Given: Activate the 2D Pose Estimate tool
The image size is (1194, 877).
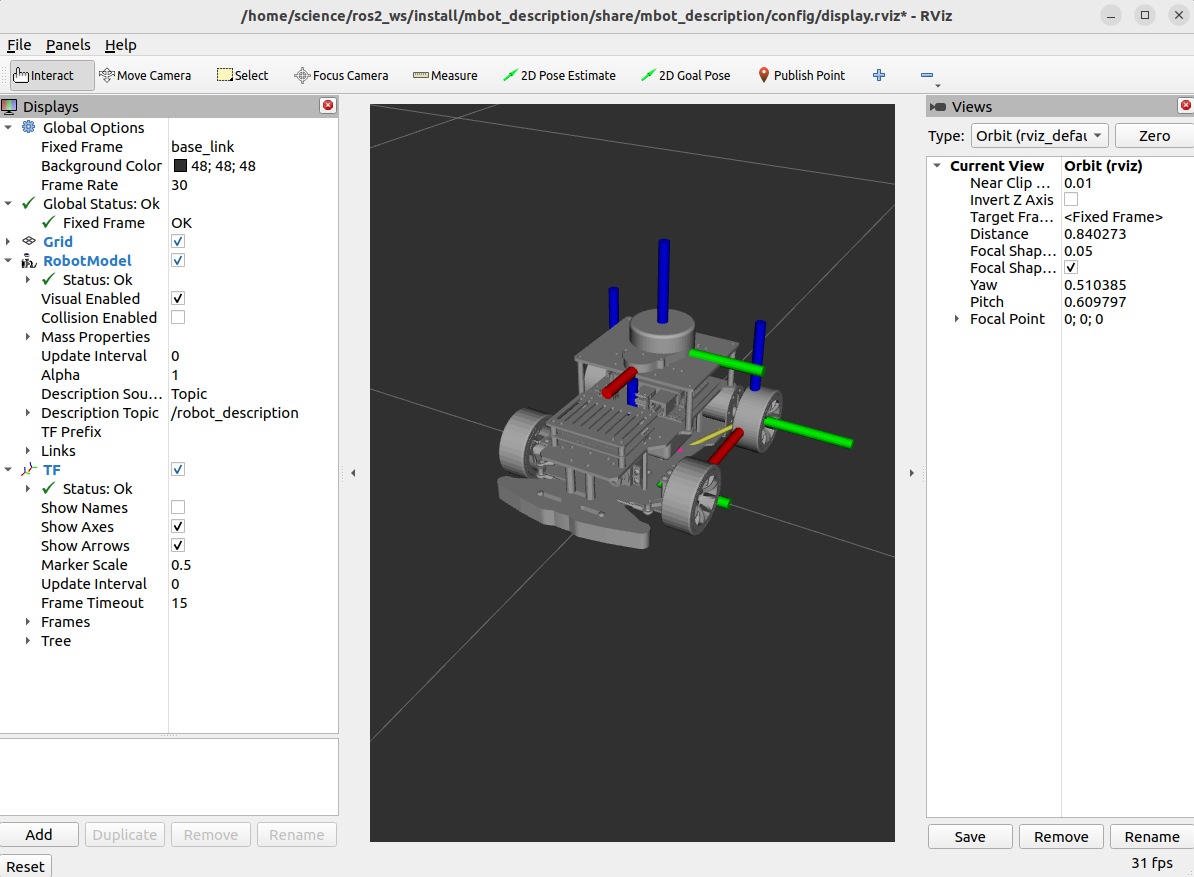Looking at the screenshot, I should [559, 74].
